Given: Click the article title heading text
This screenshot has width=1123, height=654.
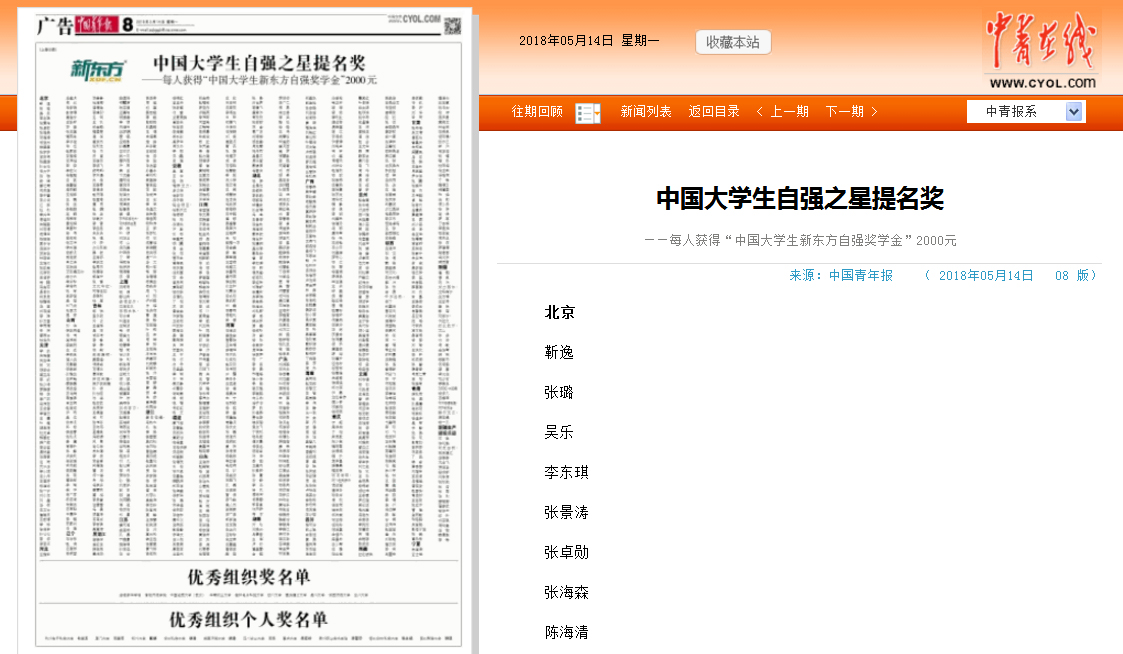Looking at the screenshot, I should coord(800,198).
